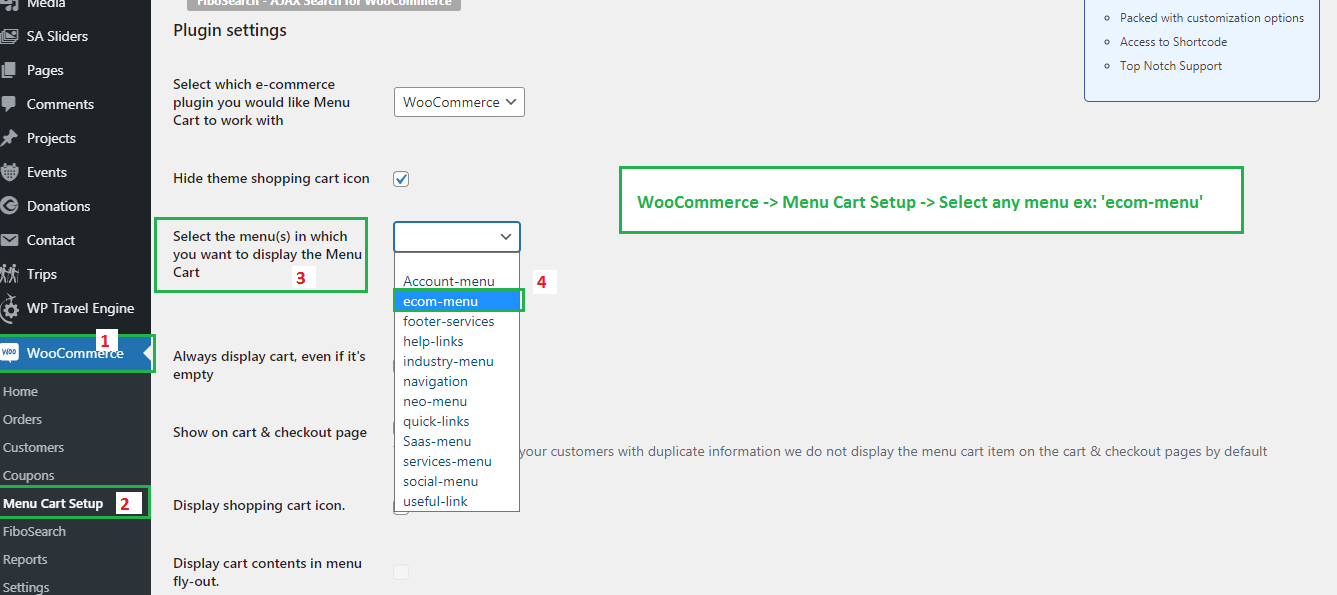Click the SA Sliders sidebar icon

click(9, 36)
